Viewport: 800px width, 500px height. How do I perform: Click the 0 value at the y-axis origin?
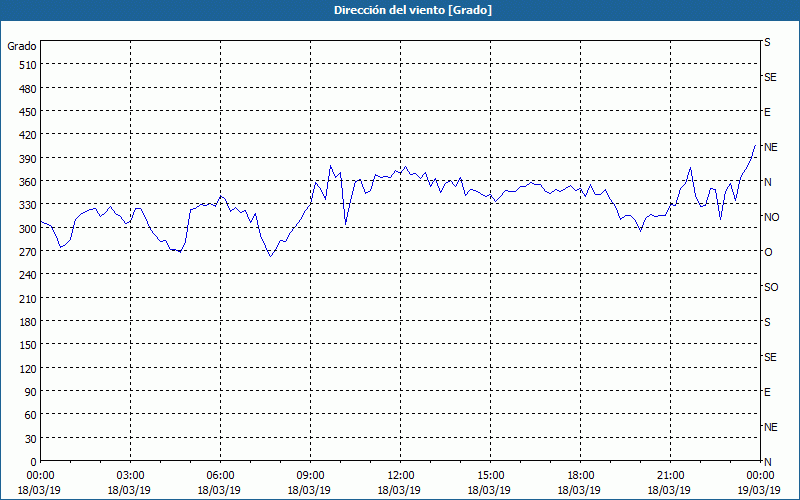[34, 462]
